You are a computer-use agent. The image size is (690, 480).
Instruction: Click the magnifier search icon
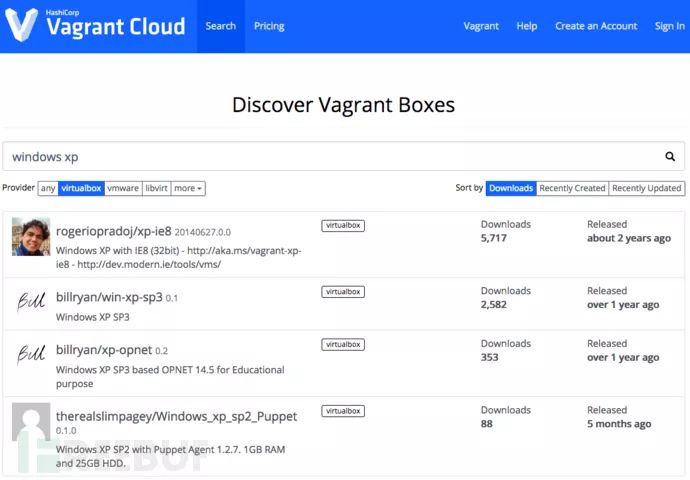click(670, 157)
